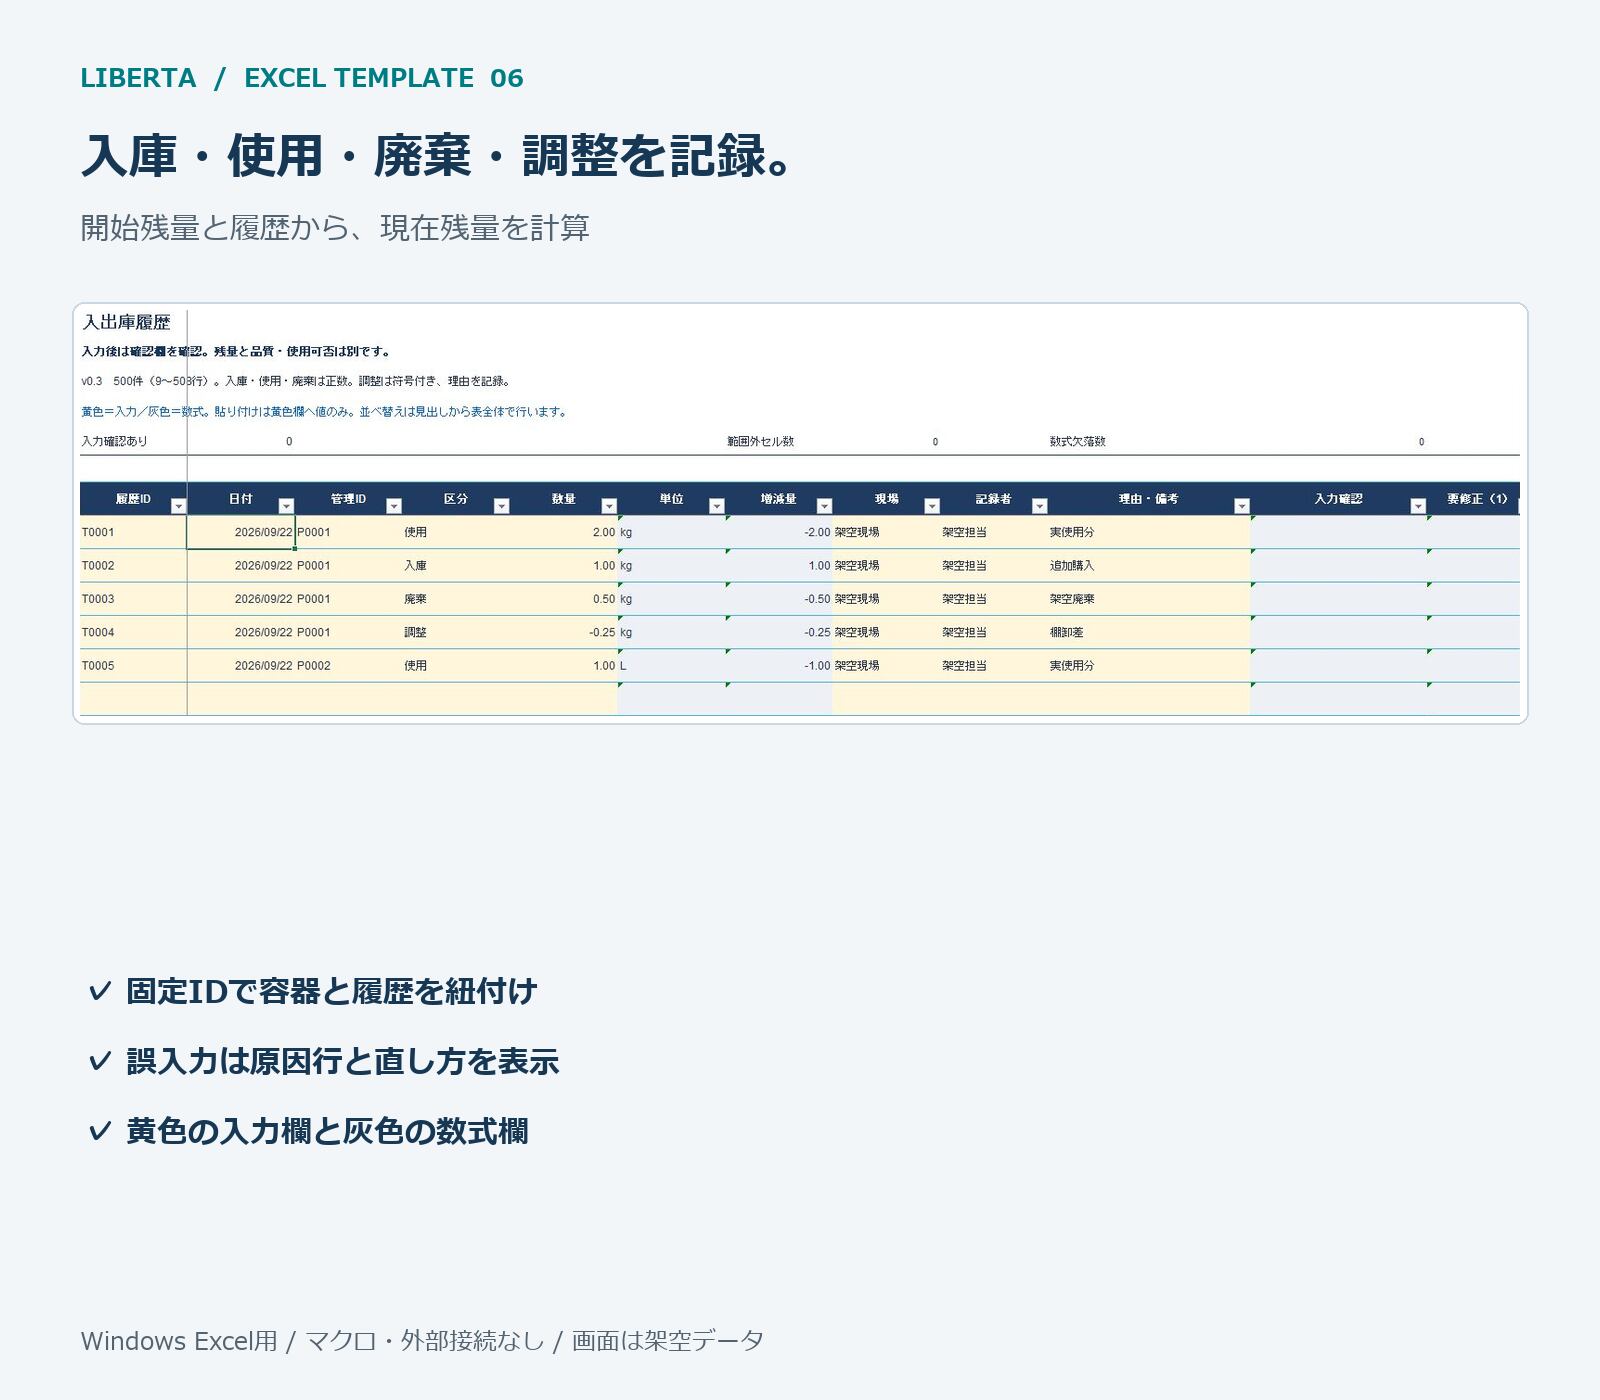Open the 現場 column filter dropdown
Viewport: 1600px width, 1400px height.
click(x=932, y=506)
